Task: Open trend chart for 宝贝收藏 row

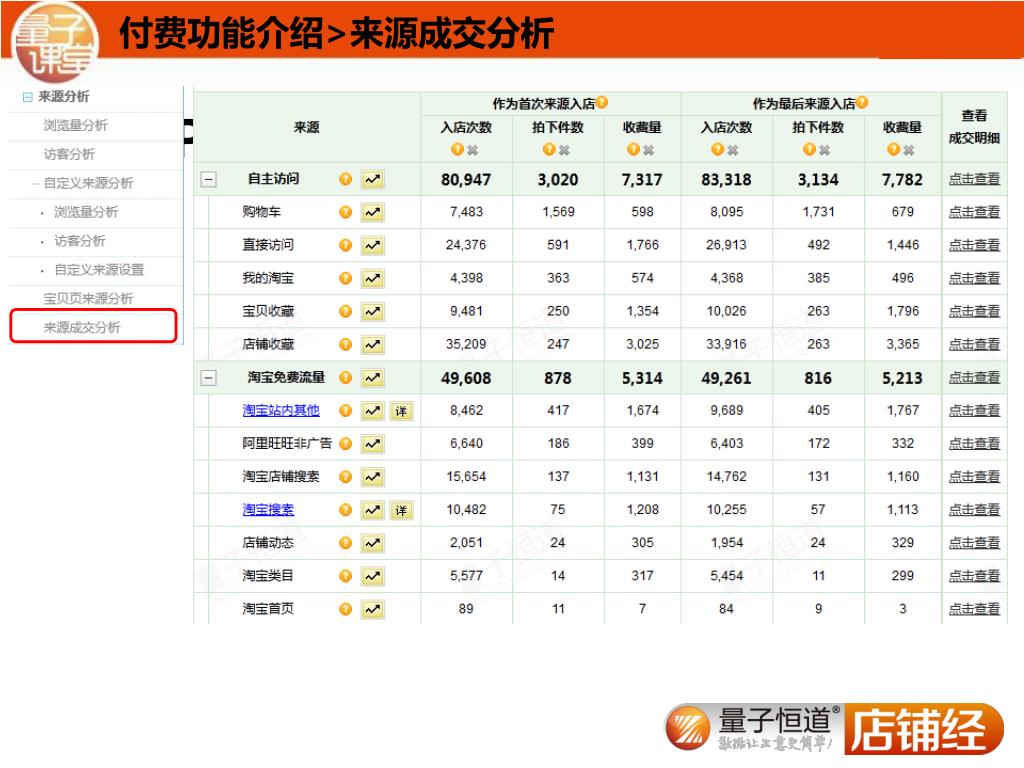Action: (372, 312)
